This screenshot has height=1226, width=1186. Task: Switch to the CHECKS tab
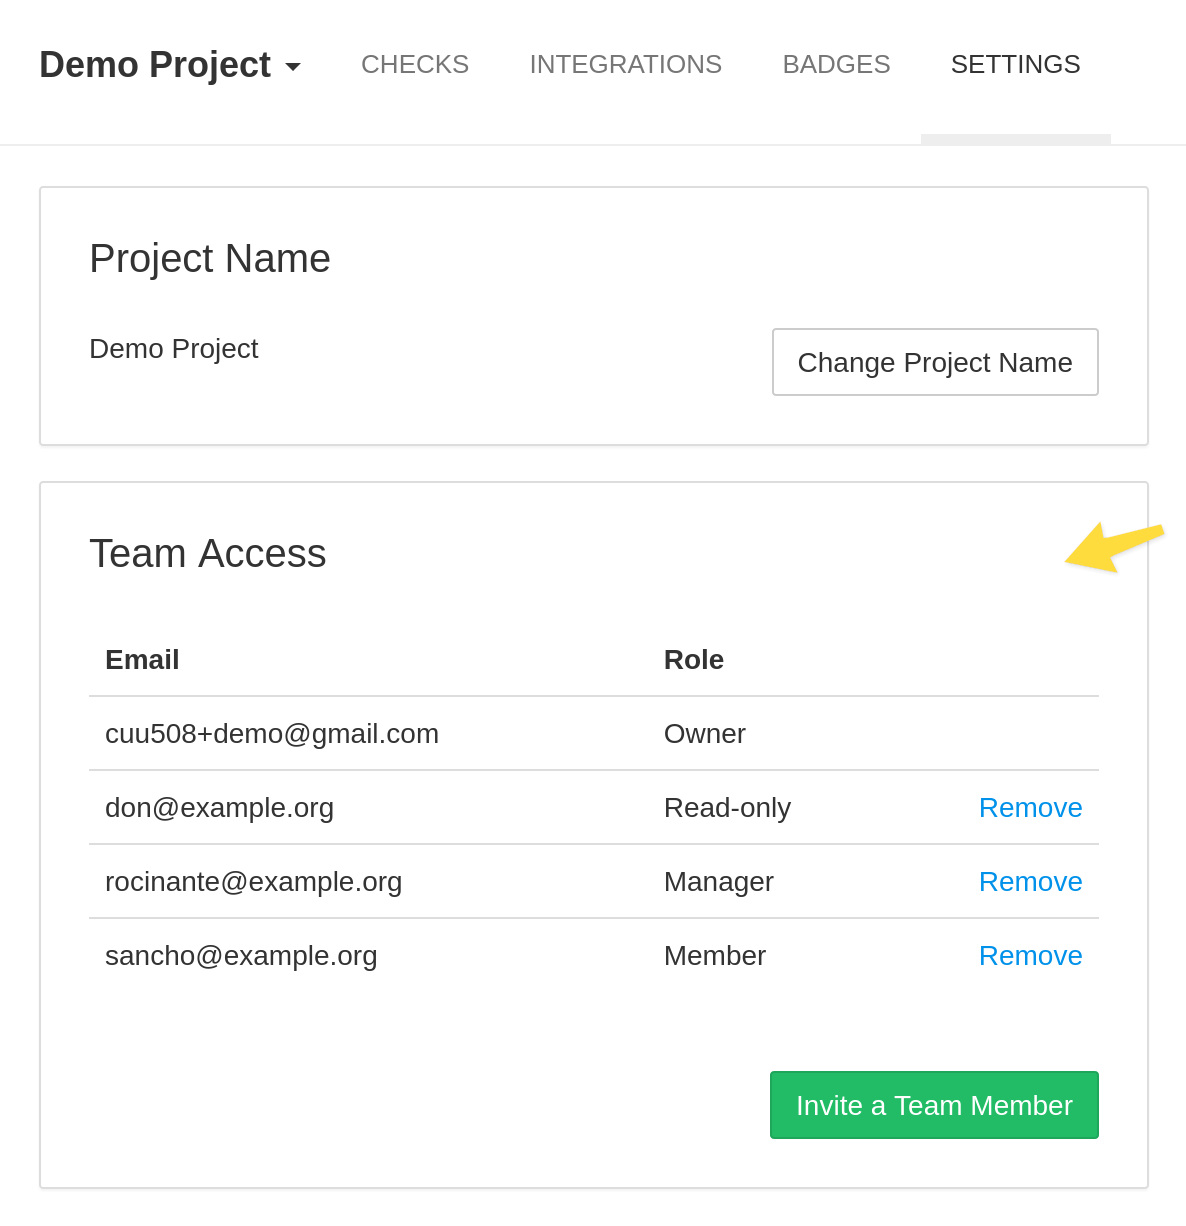(x=414, y=64)
